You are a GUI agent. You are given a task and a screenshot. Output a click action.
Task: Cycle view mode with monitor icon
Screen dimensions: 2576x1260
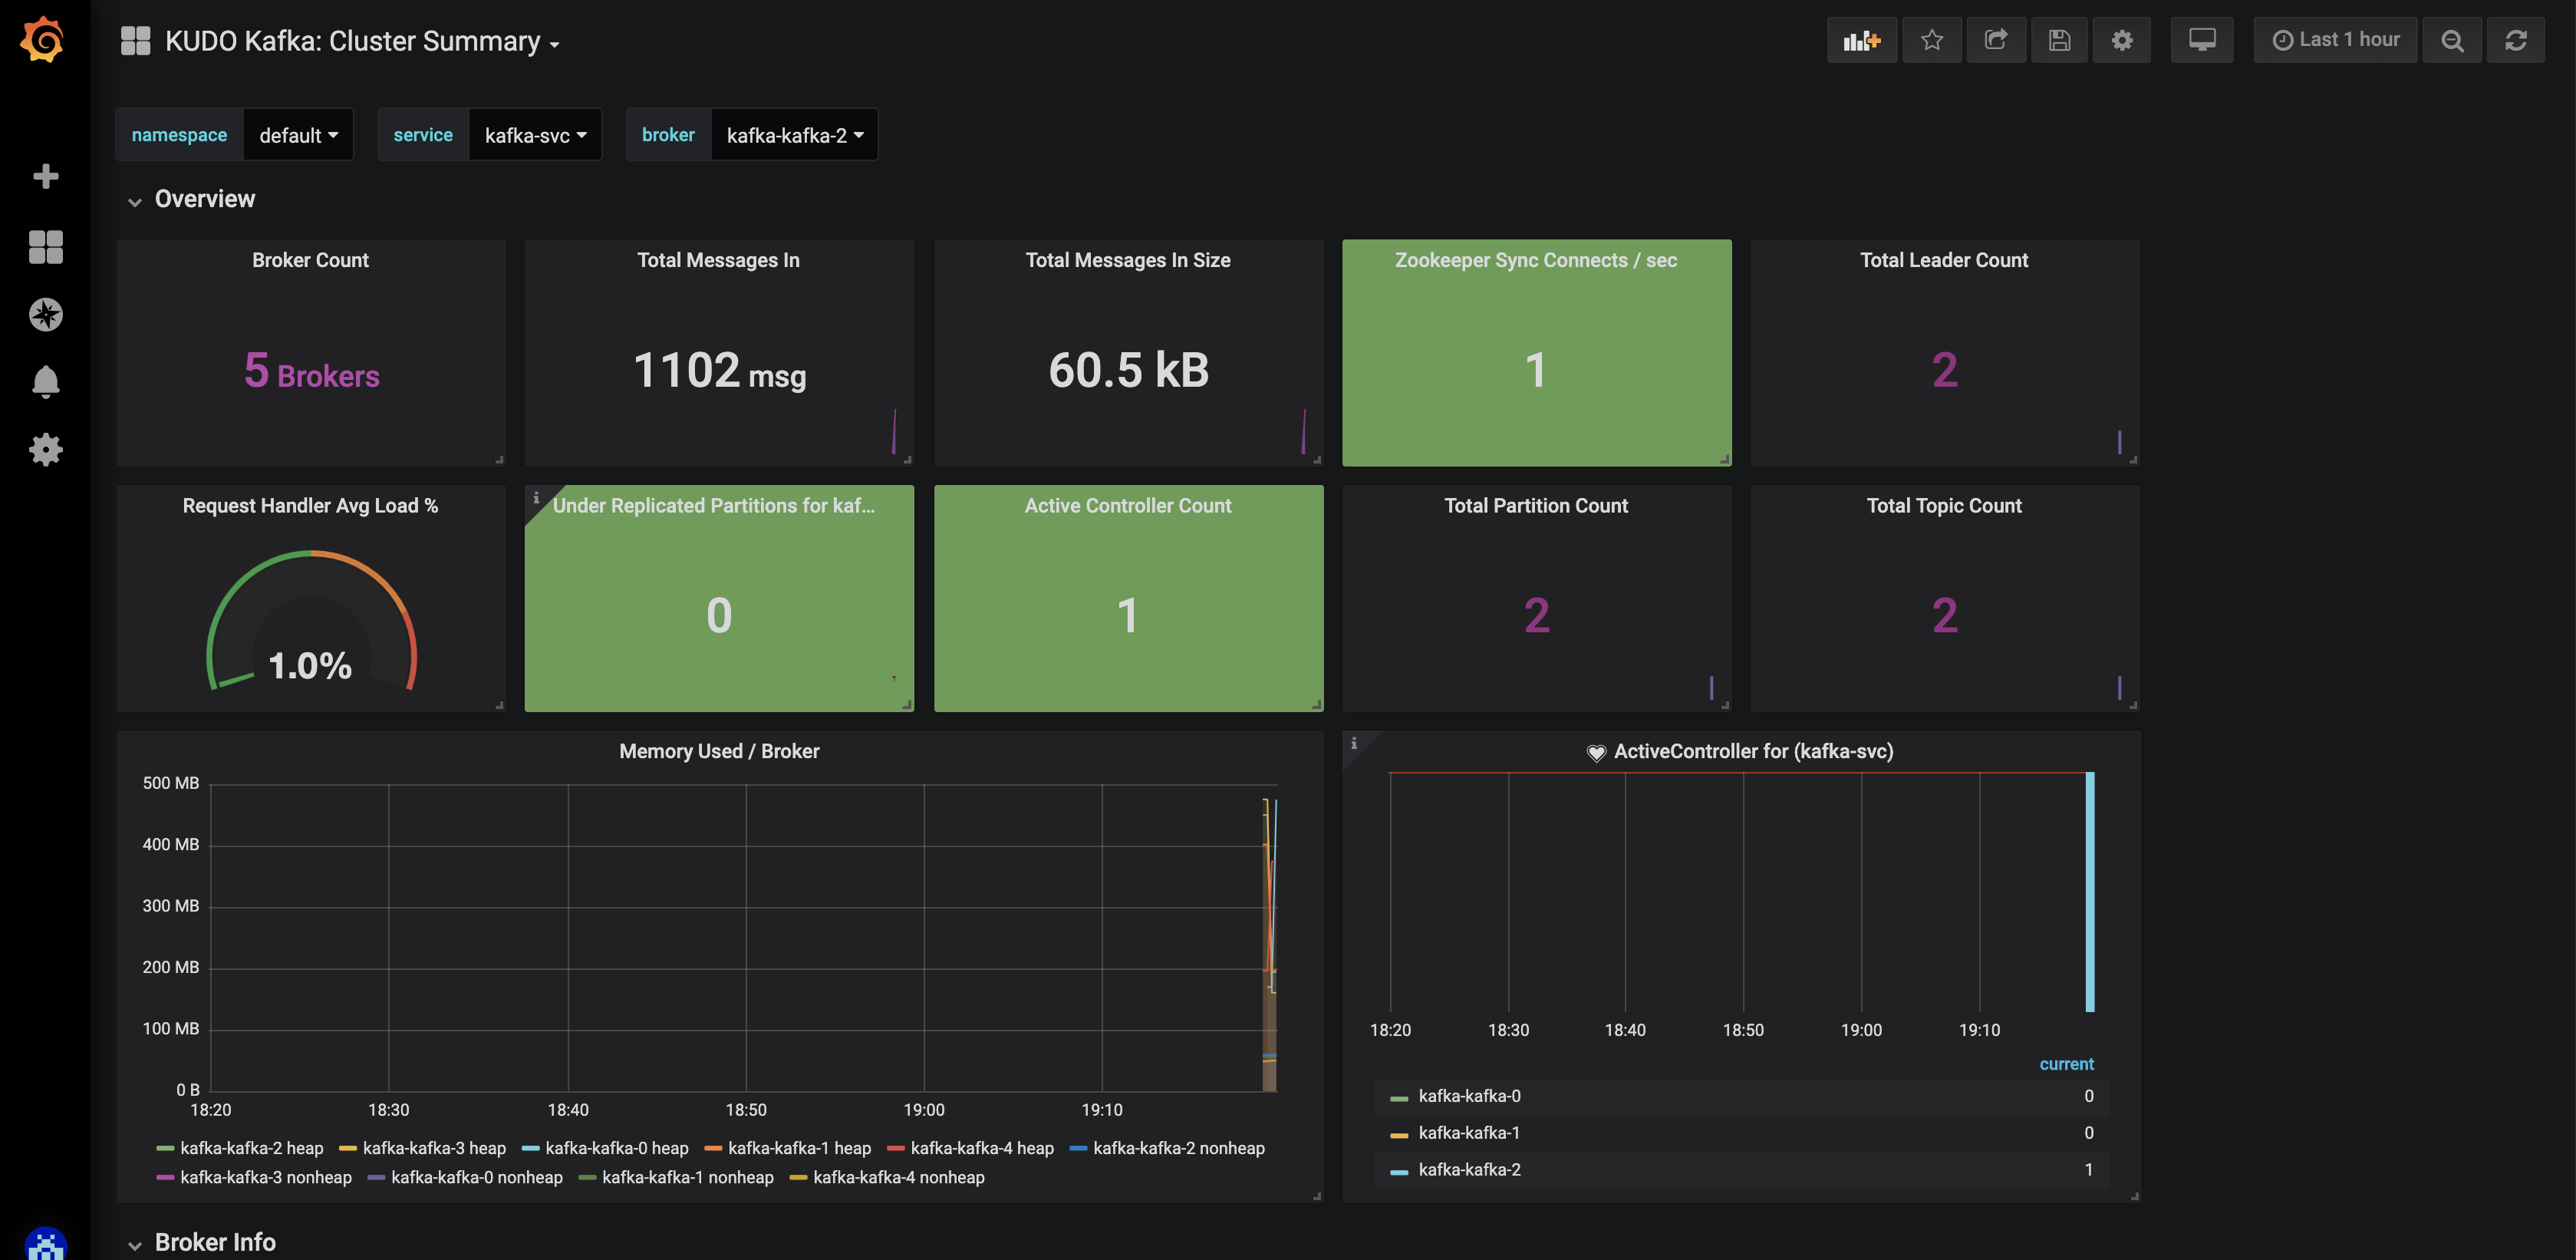(x=2202, y=40)
